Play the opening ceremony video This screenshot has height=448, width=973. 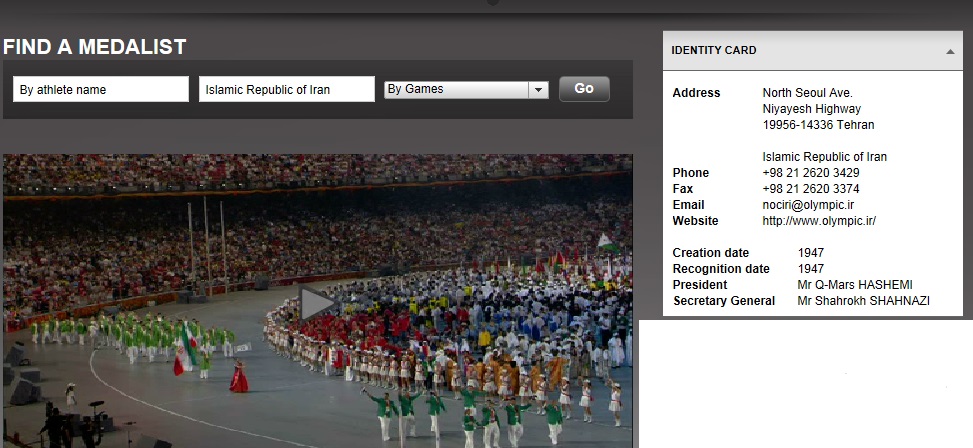click(x=318, y=303)
